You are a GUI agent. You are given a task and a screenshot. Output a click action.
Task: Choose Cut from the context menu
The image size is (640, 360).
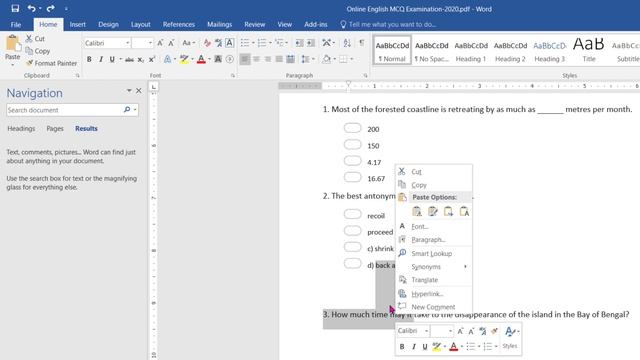(x=434, y=172)
